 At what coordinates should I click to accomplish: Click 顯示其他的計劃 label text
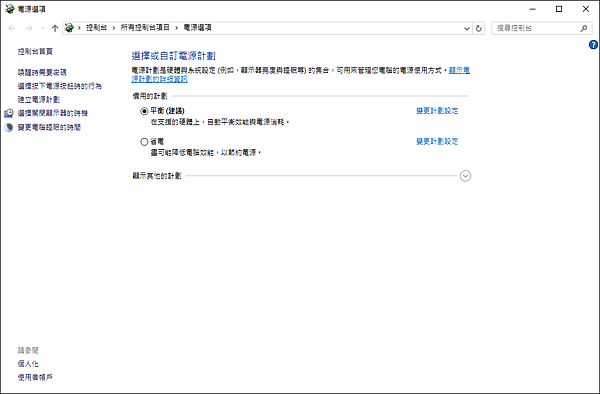coord(157,176)
